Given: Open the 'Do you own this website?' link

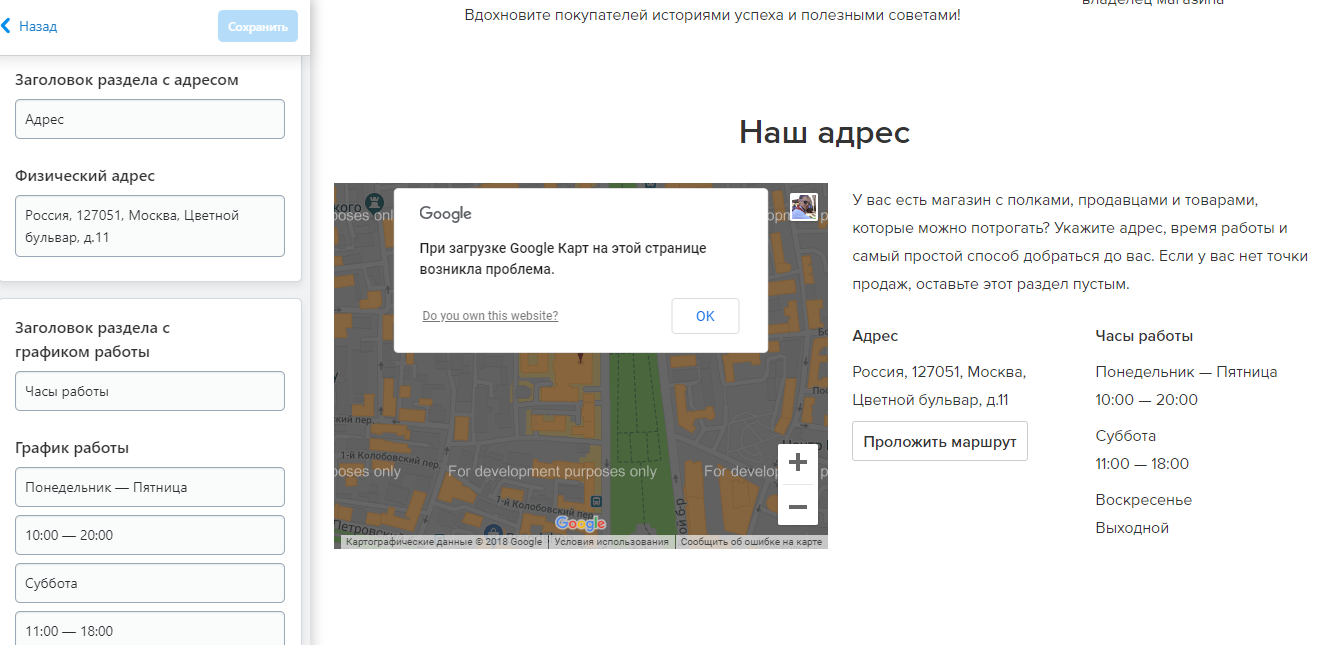Looking at the screenshot, I should pos(490,316).
